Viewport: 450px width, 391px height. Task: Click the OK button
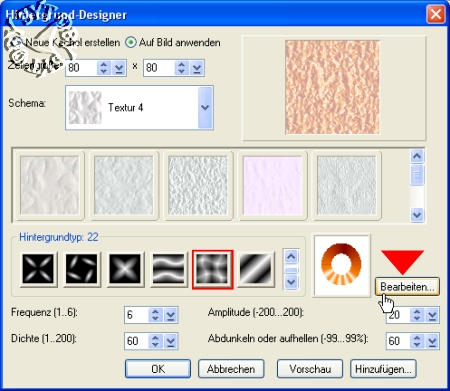(x=158, y=369)
